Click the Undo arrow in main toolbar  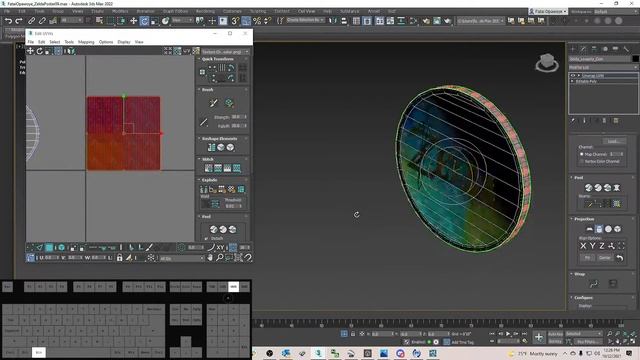(8, 20)
